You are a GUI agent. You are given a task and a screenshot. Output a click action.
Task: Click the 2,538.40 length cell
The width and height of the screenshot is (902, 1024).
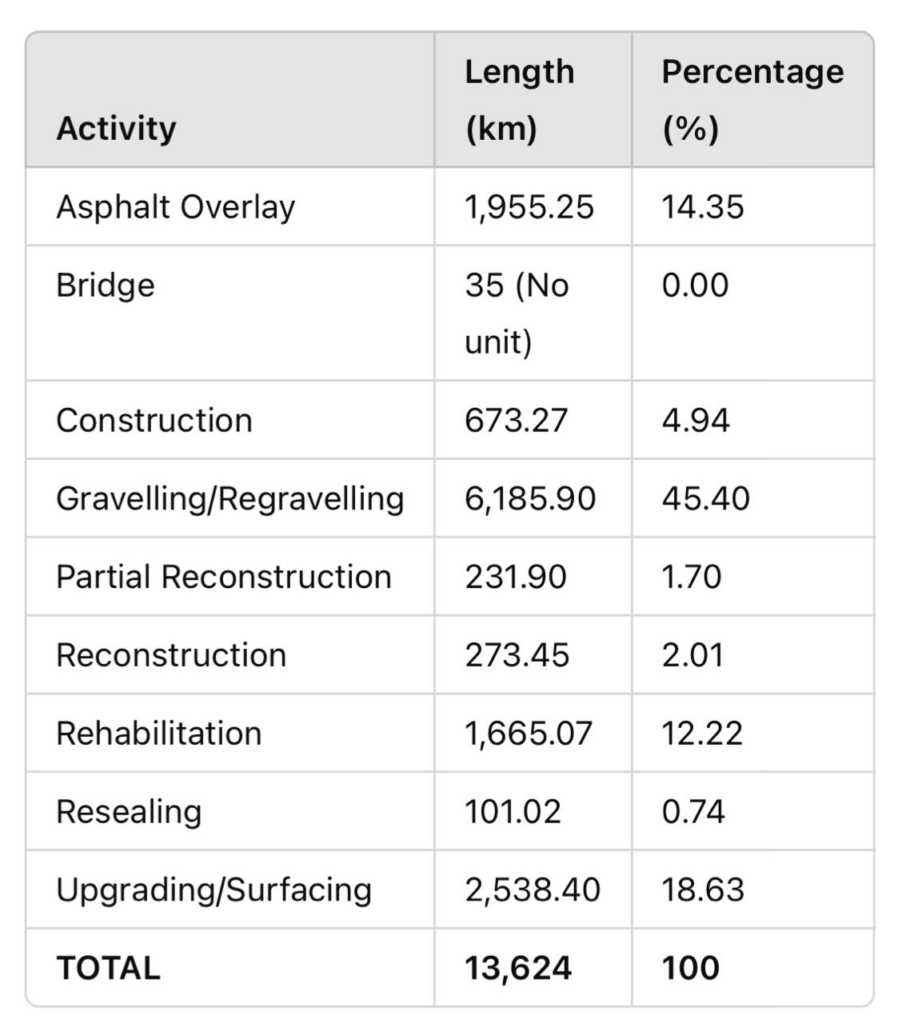pyautogui.click(x=532, y=890)
